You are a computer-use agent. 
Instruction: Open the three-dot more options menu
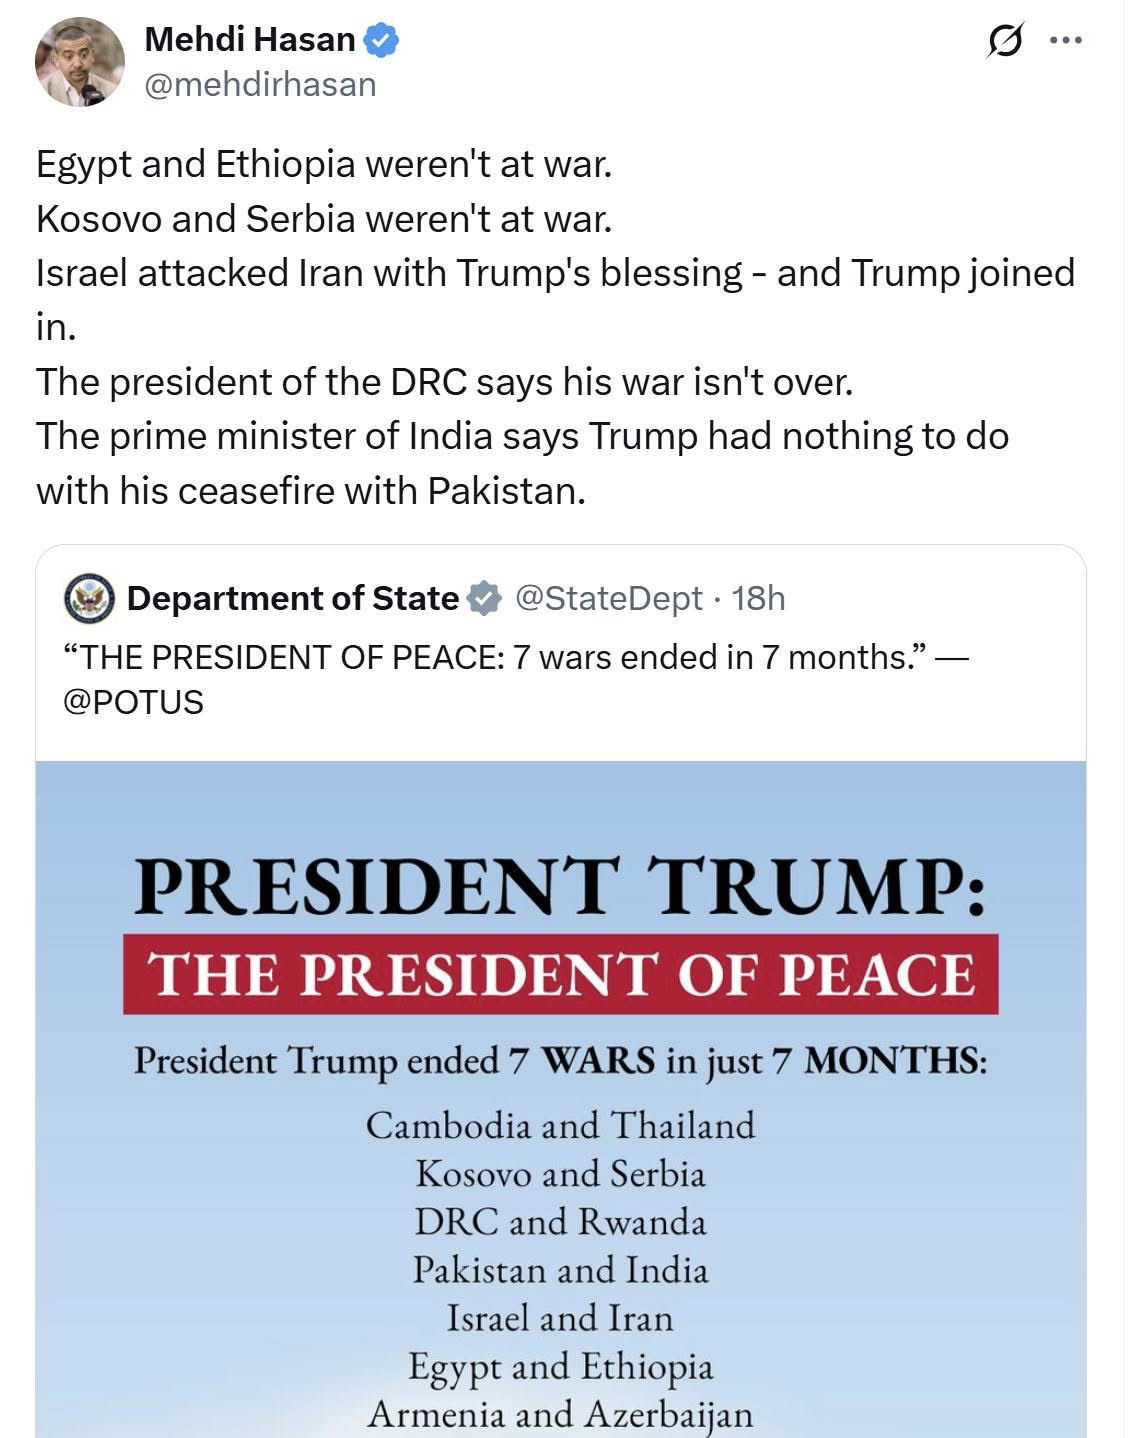pyautogui.click(x=1065, y=41)
